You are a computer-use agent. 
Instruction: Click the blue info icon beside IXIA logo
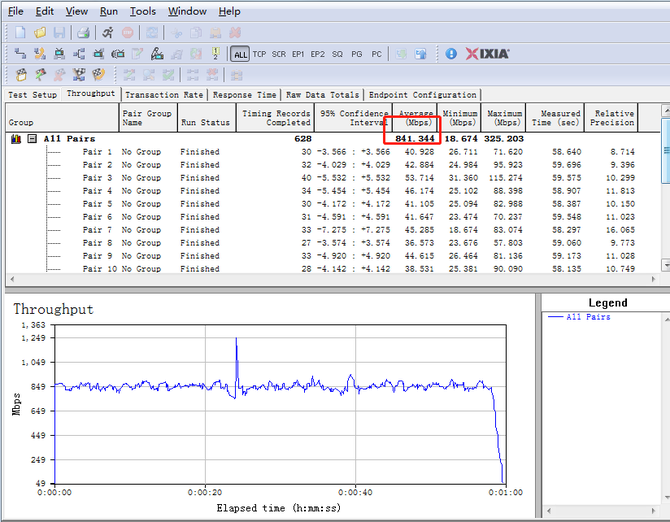451,53
